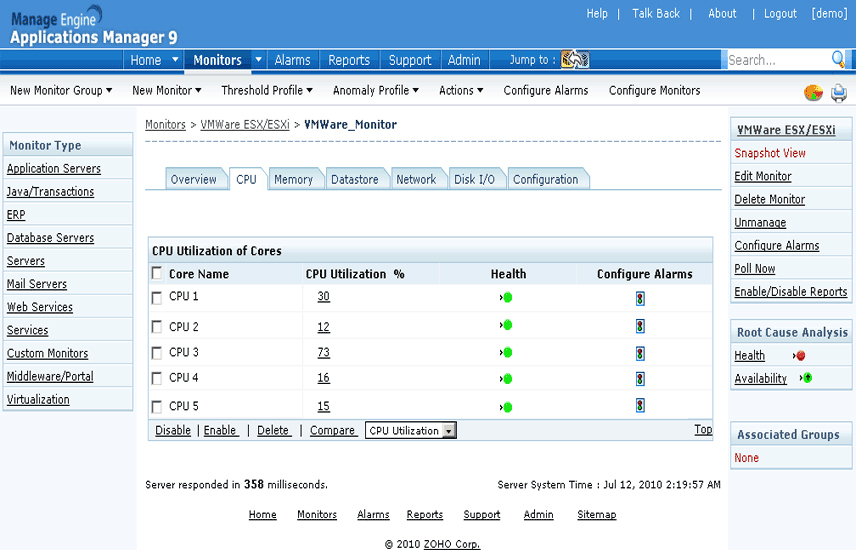The image size is (856, 550).
Task: Click the Top link
Action: [x=703, y=429]
